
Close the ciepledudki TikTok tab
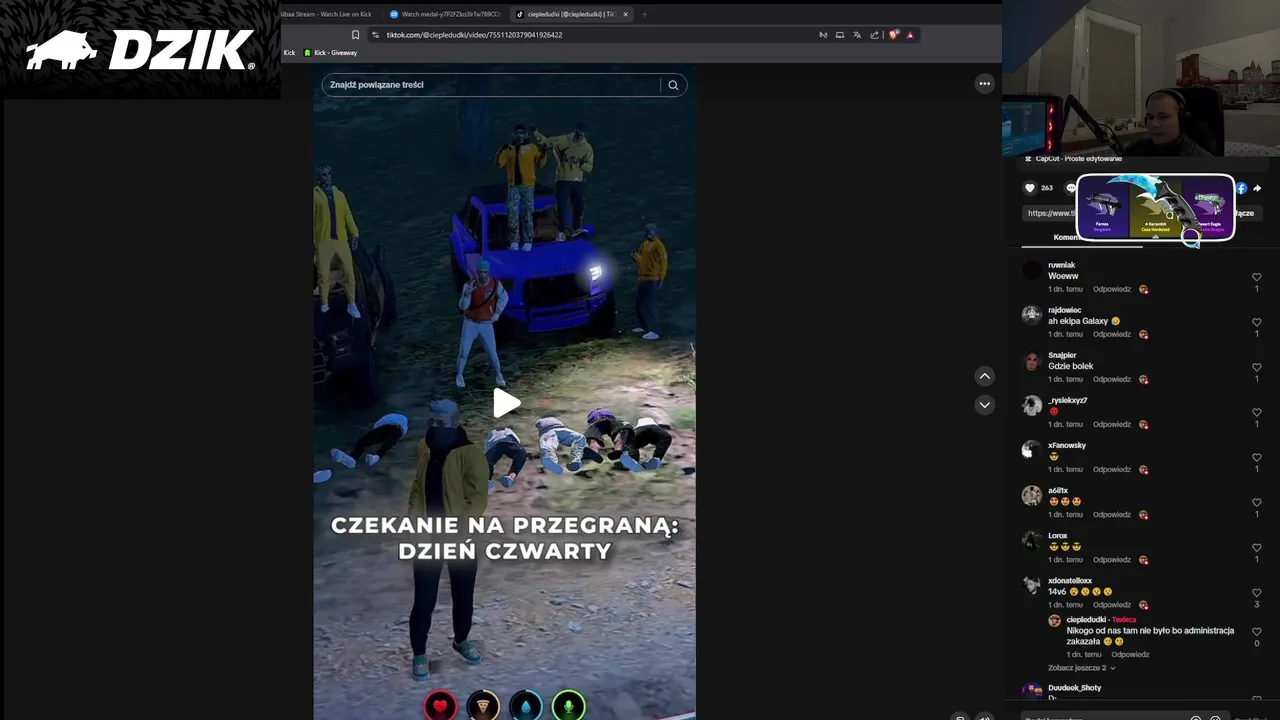[626, 14]
